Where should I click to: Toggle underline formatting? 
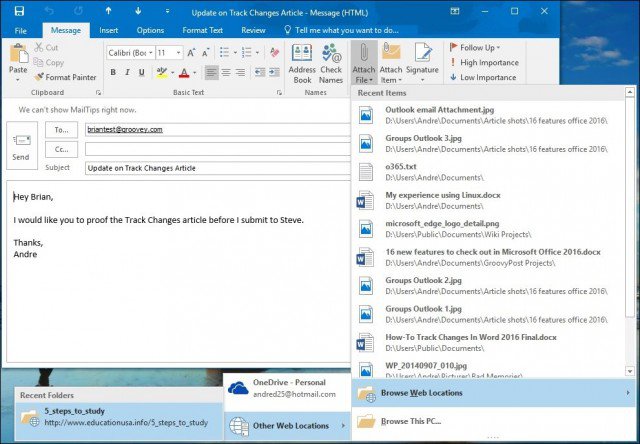142,73
